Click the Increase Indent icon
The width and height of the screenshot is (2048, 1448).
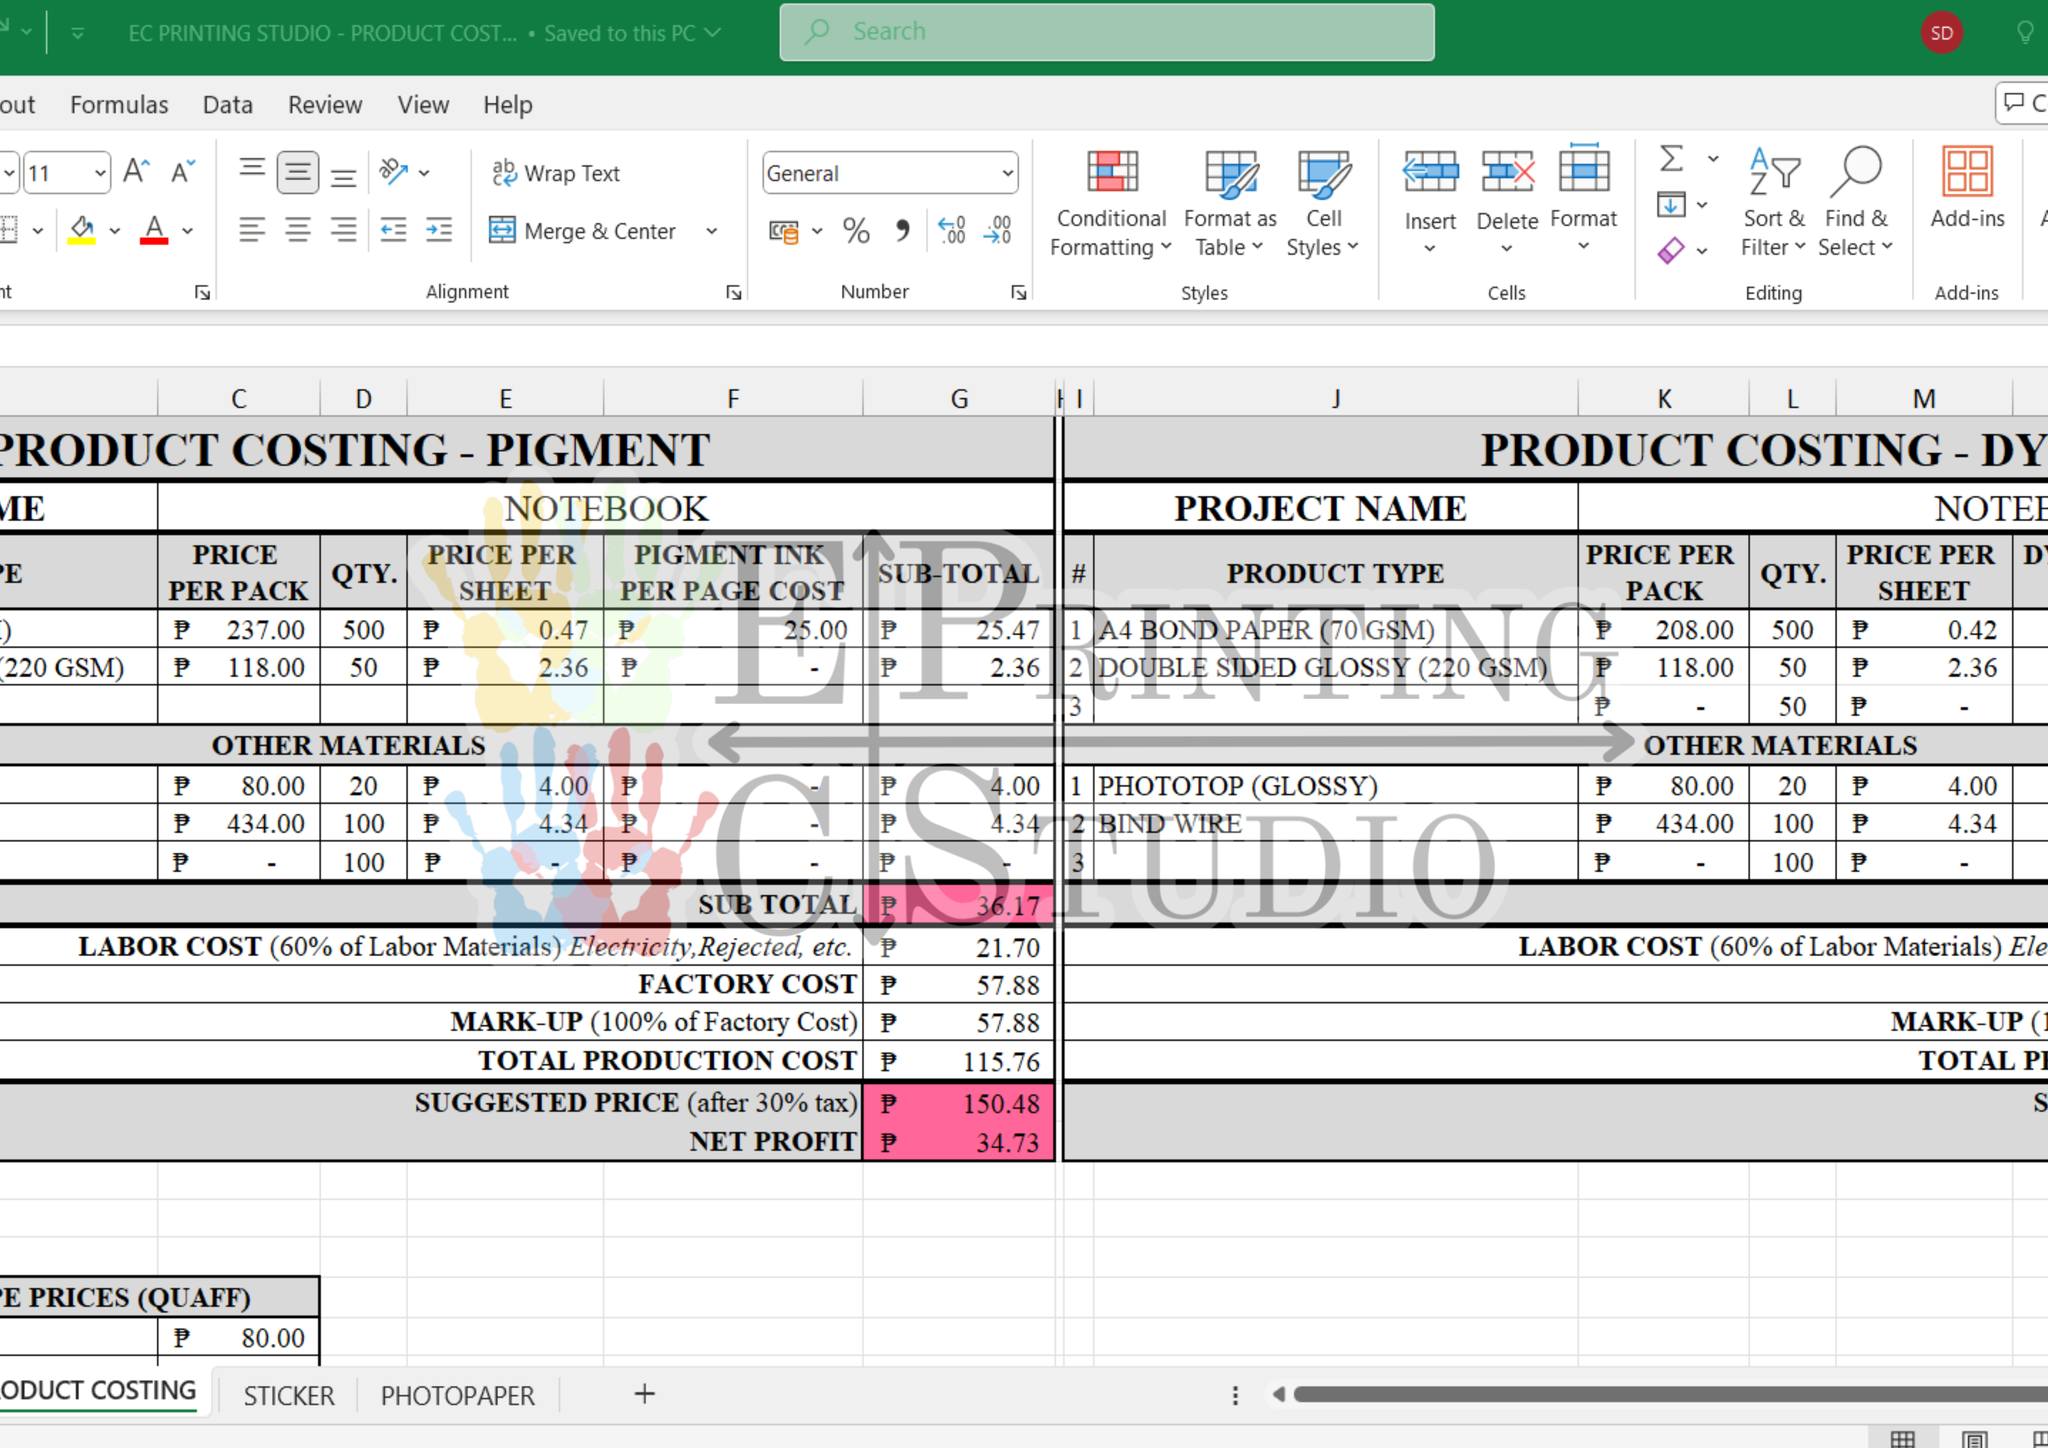pyautogui.click(x=439, y=230)
